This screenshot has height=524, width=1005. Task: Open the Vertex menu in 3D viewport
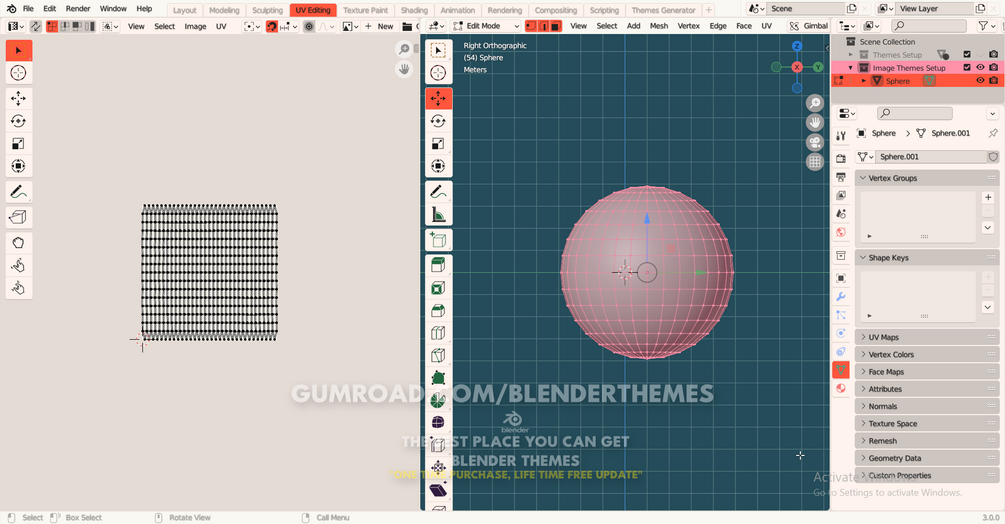688,26
